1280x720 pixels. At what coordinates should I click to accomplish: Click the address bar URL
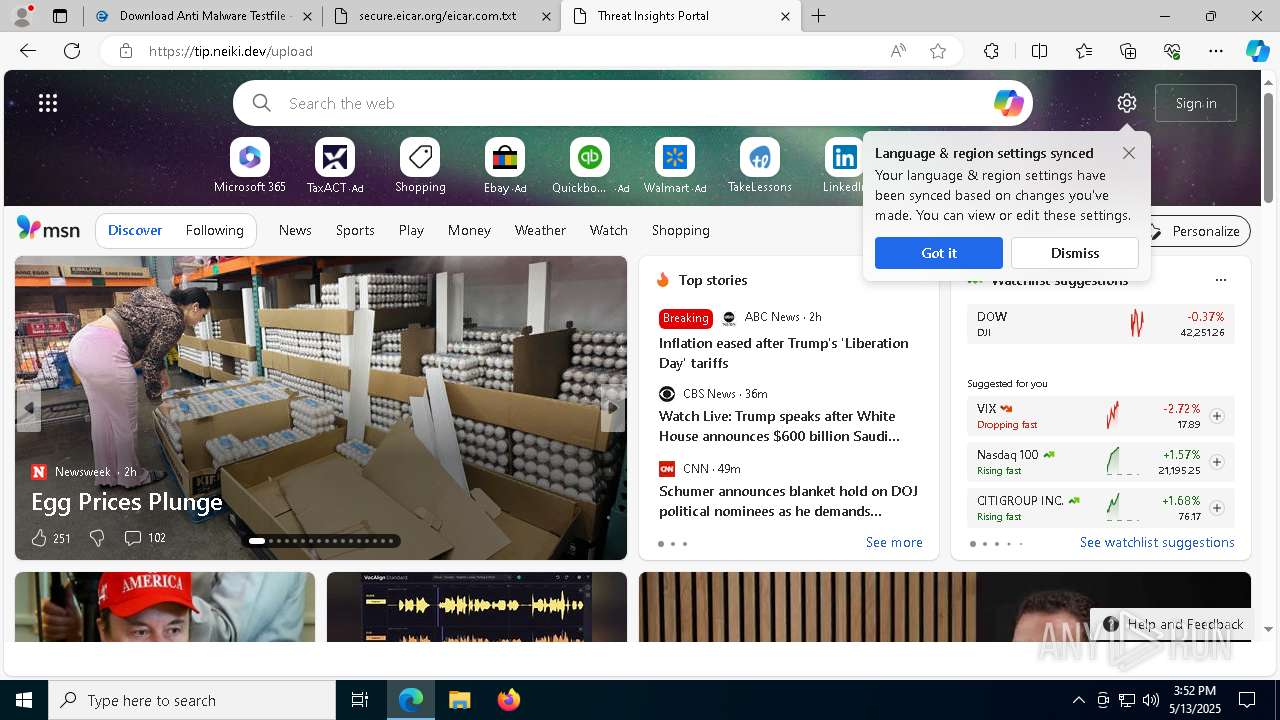pyautogui.click(x=231, y=51)
